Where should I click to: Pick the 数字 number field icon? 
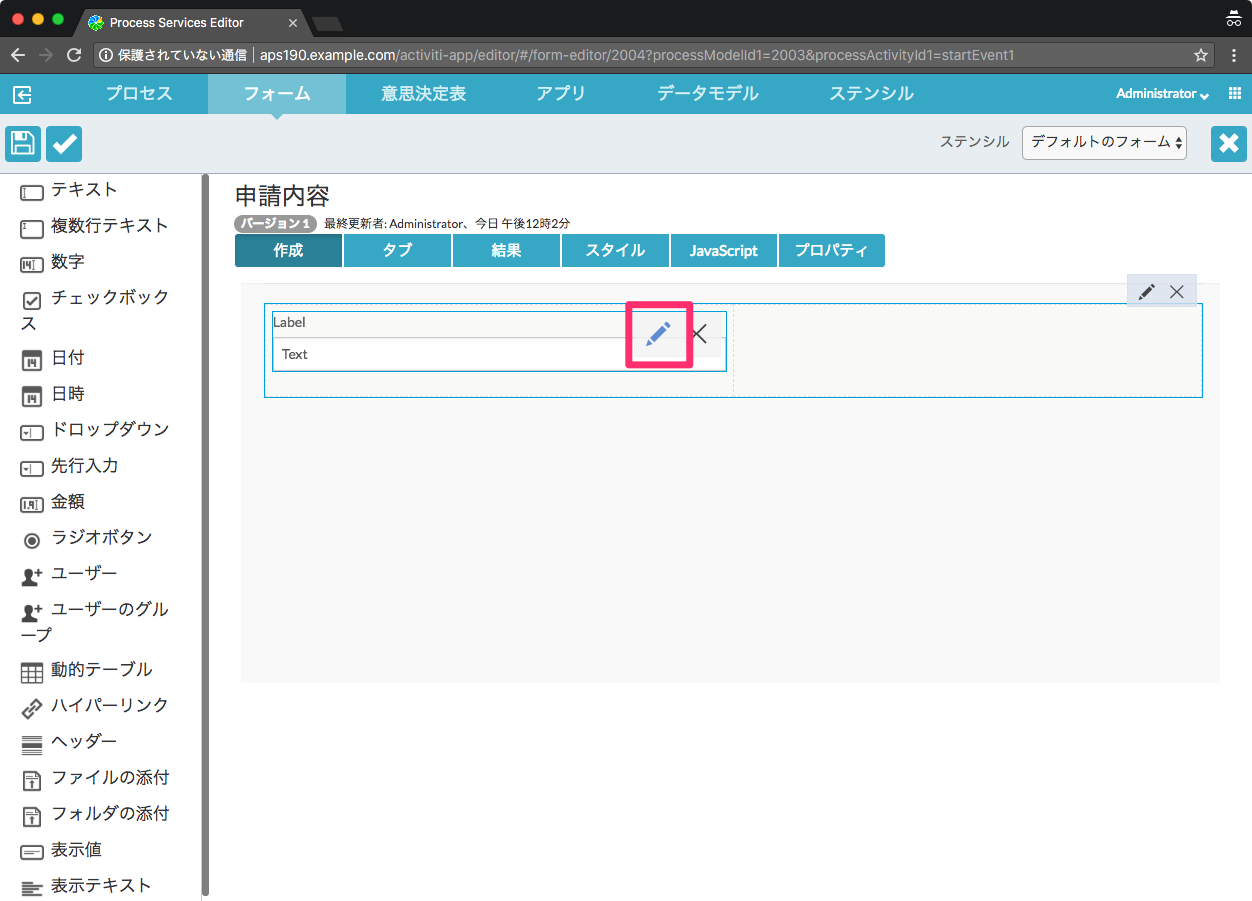pos(32,264)
